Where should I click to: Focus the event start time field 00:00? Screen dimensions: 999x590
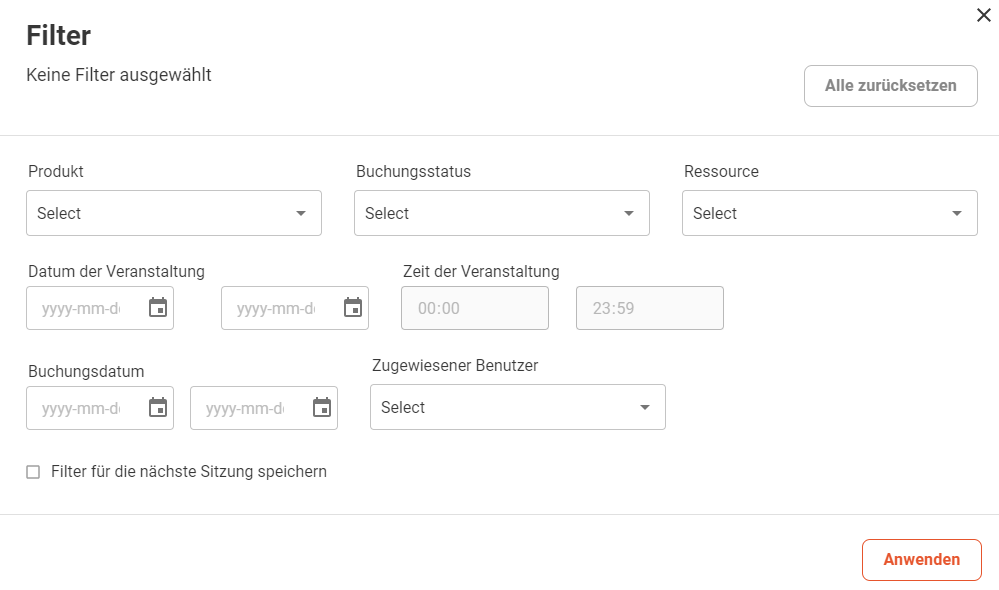tap(475, 308)
